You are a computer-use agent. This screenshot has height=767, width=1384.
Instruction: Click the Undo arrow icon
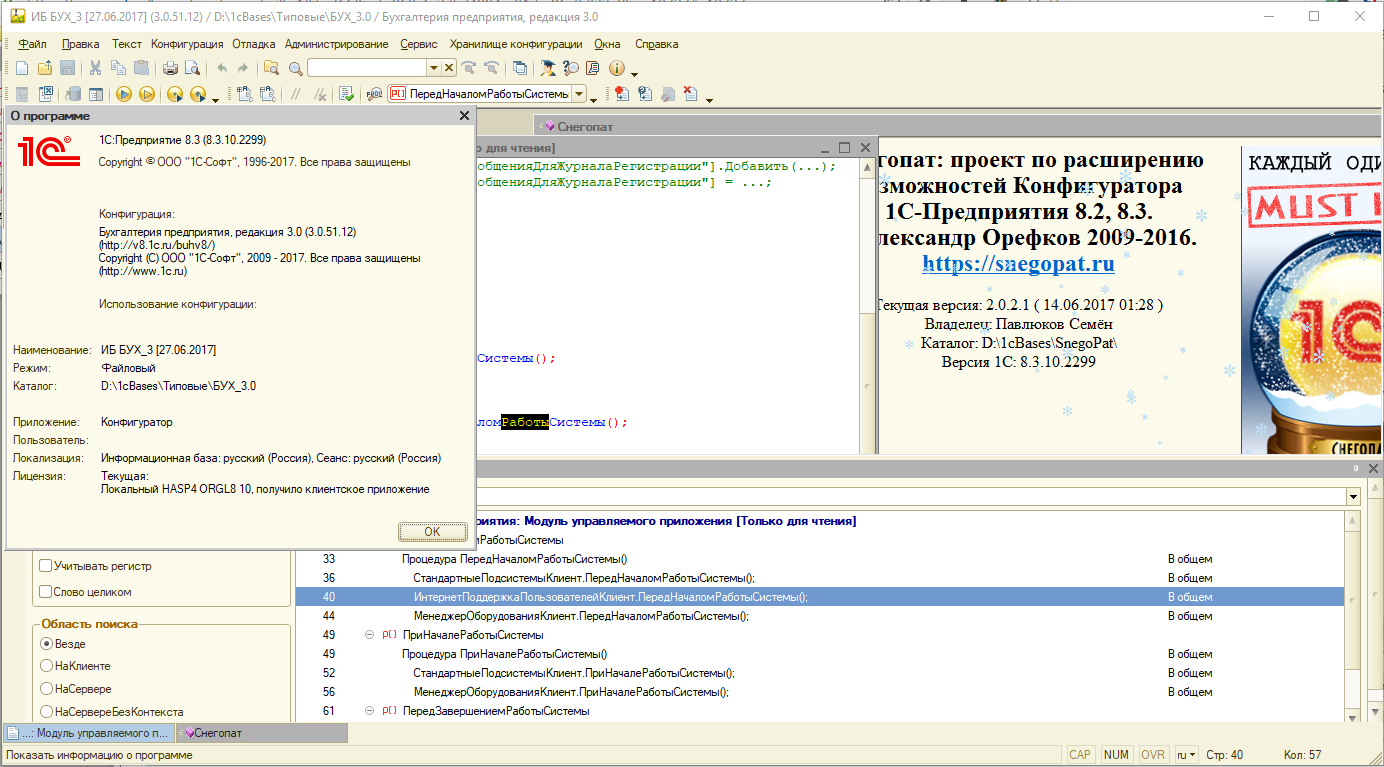(x=222, y=68)
